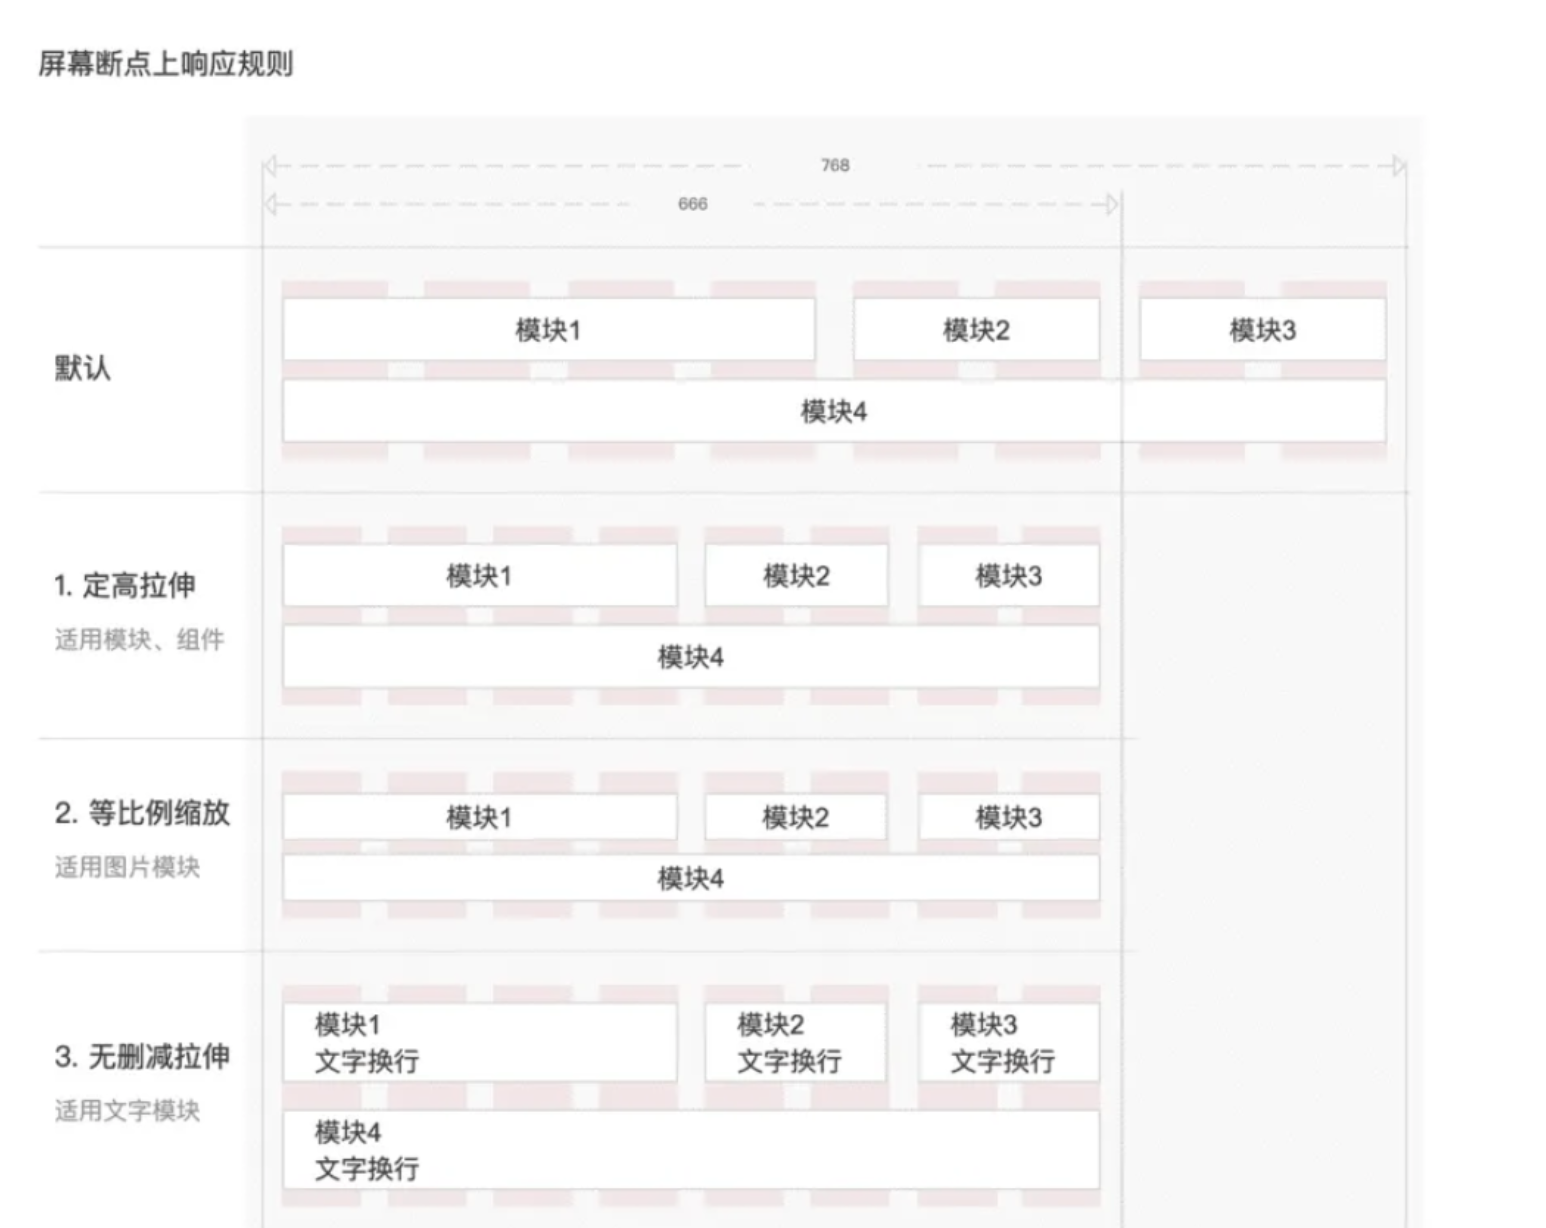The image size is (1546, 1228).
Task: Click the 1. 定高拉伸 heading
Action: pyautogui.click(x=125, y=585)
